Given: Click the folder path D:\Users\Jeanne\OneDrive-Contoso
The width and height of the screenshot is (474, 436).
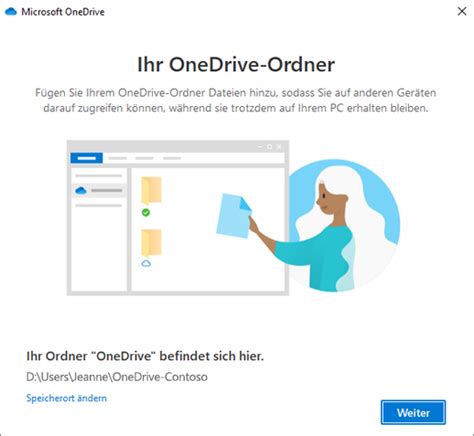Looking at the screenshot, I should (117, 377).
